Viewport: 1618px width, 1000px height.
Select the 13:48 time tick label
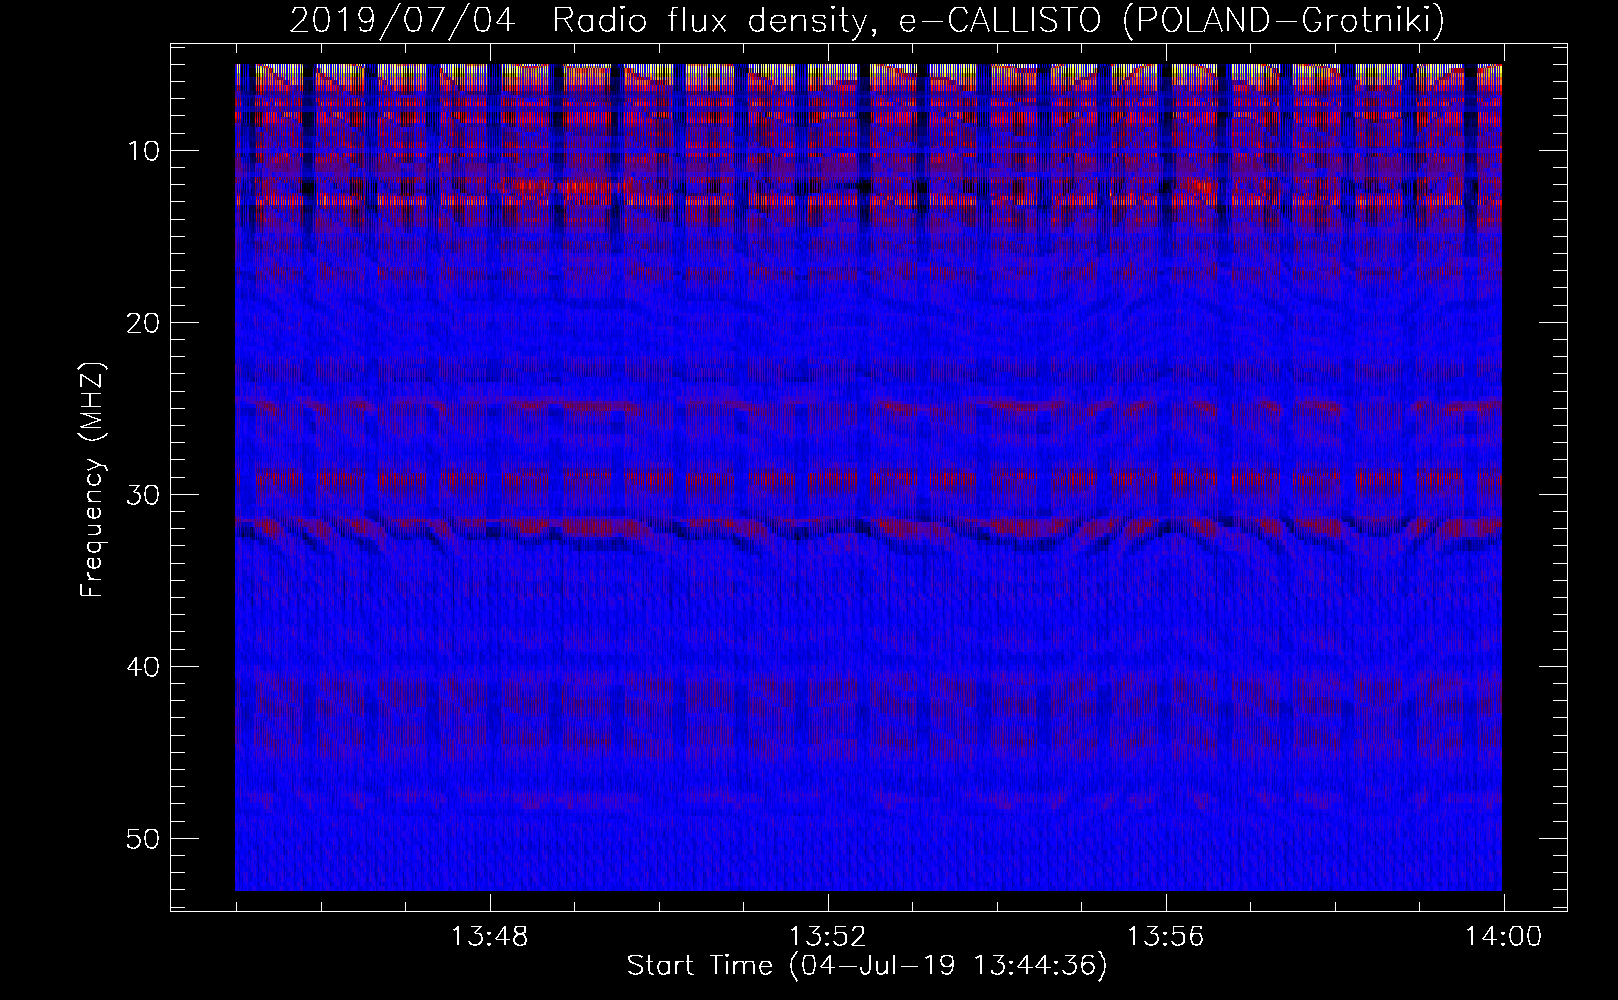tap(490, 937)
